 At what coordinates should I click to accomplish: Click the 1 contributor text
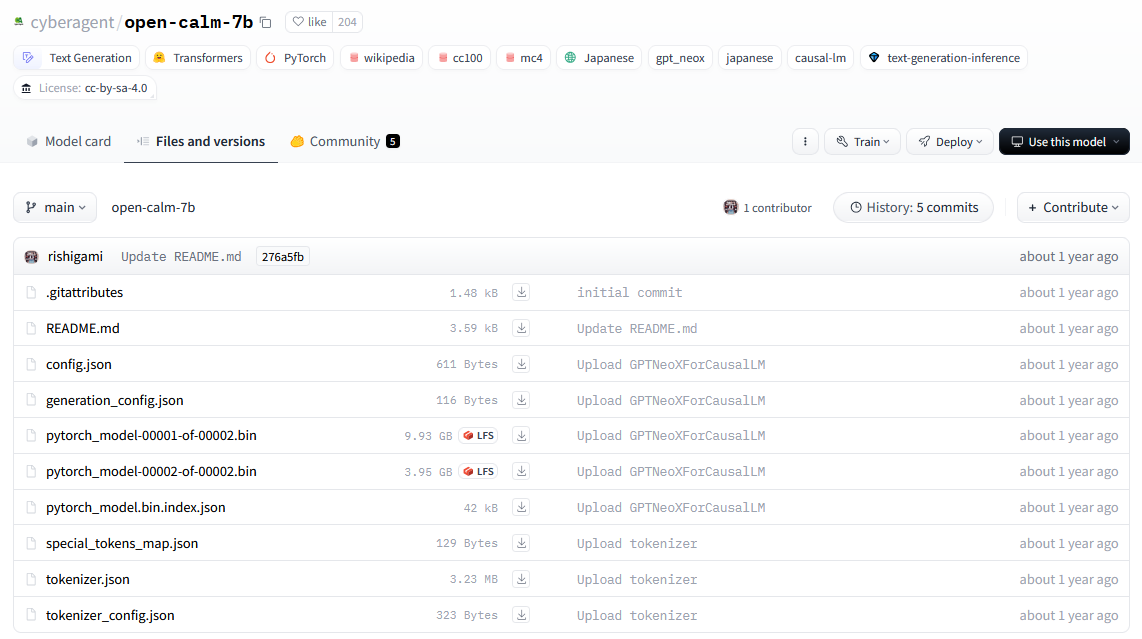click(x=777, y=208)
